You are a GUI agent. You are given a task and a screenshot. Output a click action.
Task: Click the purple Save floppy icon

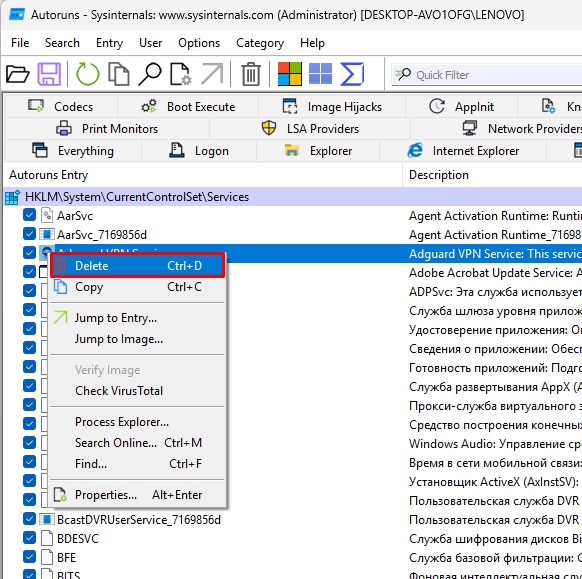coord(49,74)
